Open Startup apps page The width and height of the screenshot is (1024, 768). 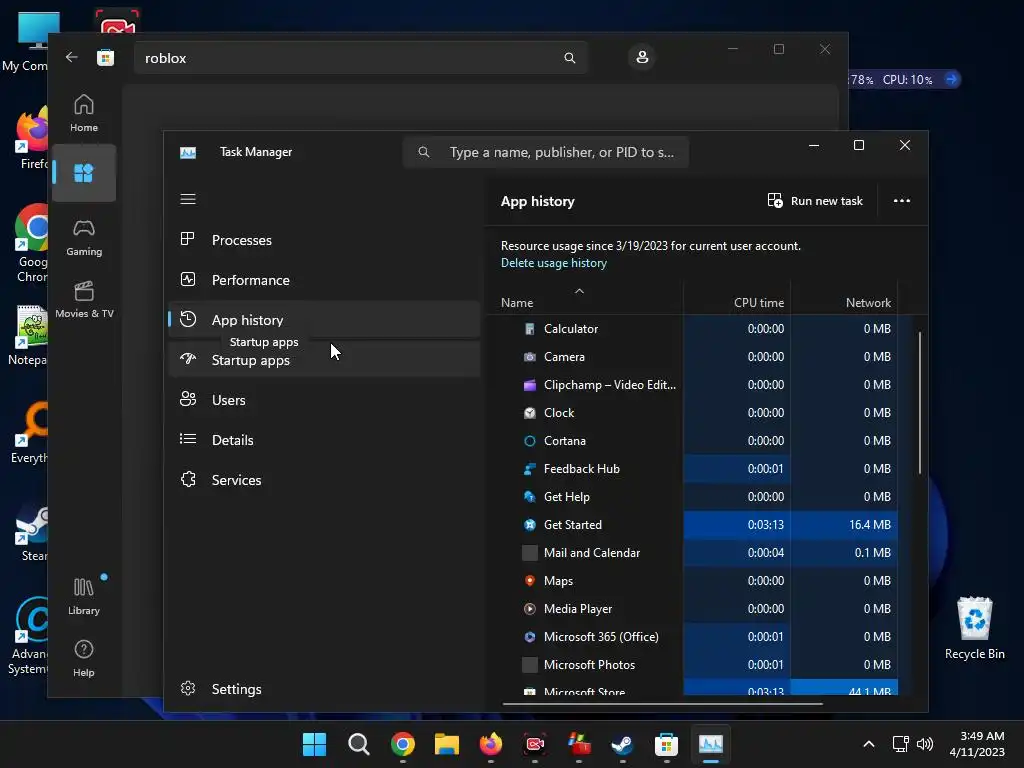click(324, 360)
